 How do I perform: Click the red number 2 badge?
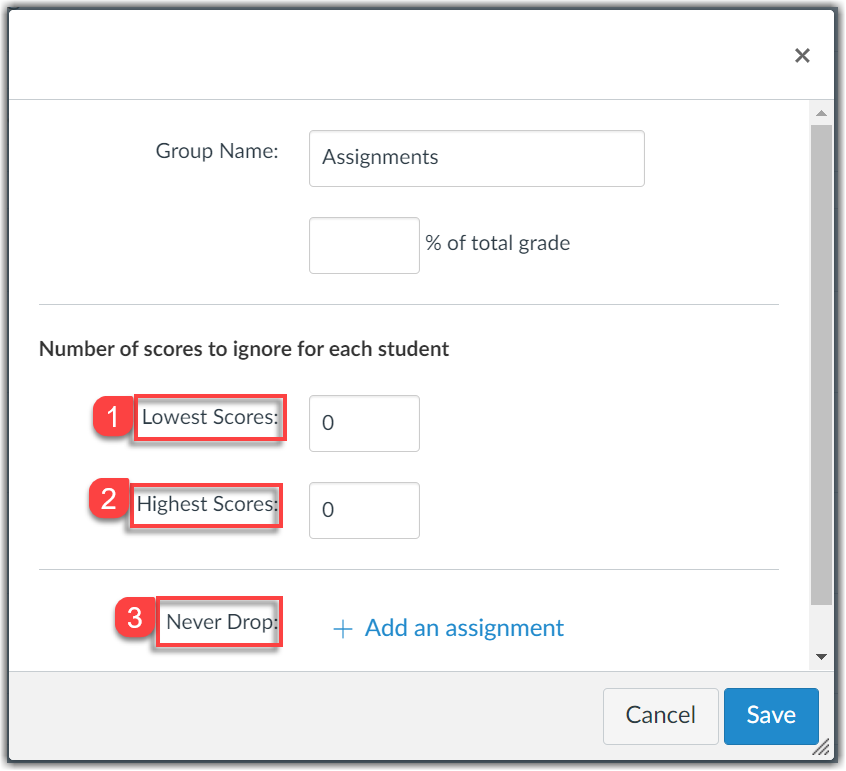click(109, 500)
